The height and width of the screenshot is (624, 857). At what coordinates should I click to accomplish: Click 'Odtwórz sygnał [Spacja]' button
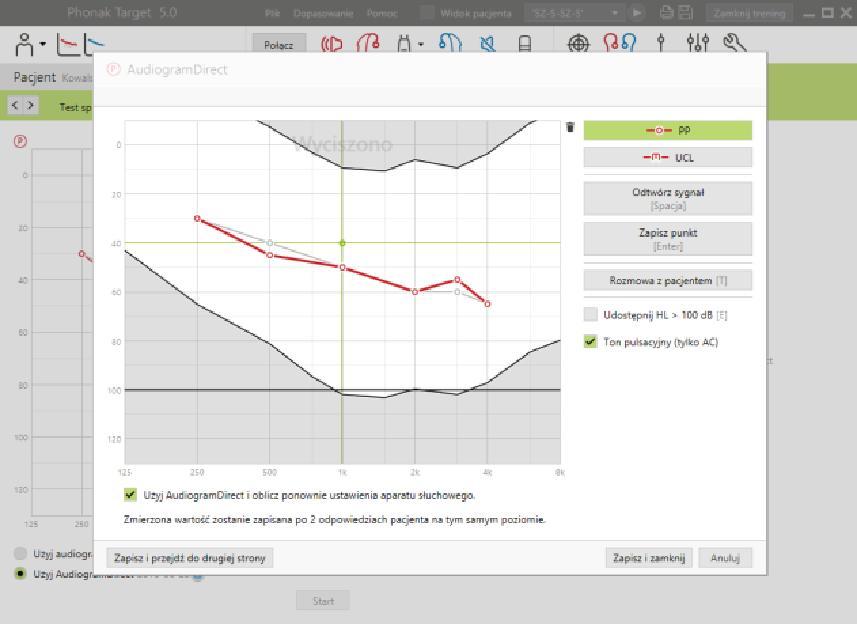667,198
